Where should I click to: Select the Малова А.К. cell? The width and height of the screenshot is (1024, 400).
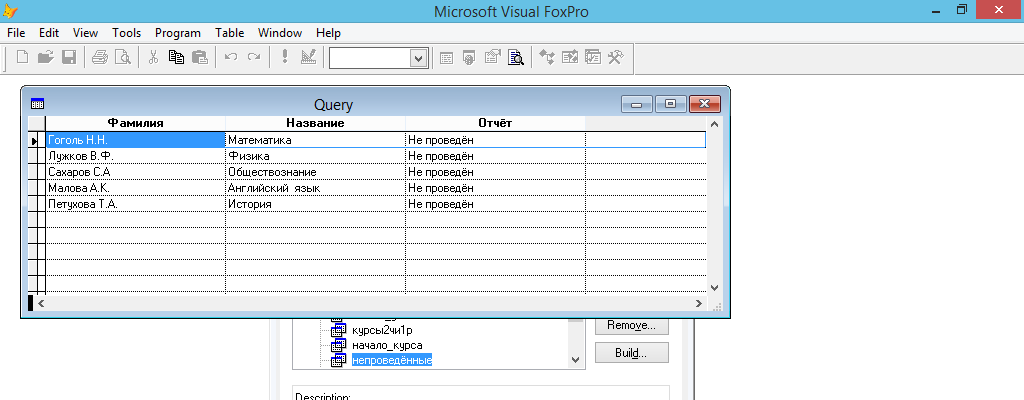[x=136, y=188]
